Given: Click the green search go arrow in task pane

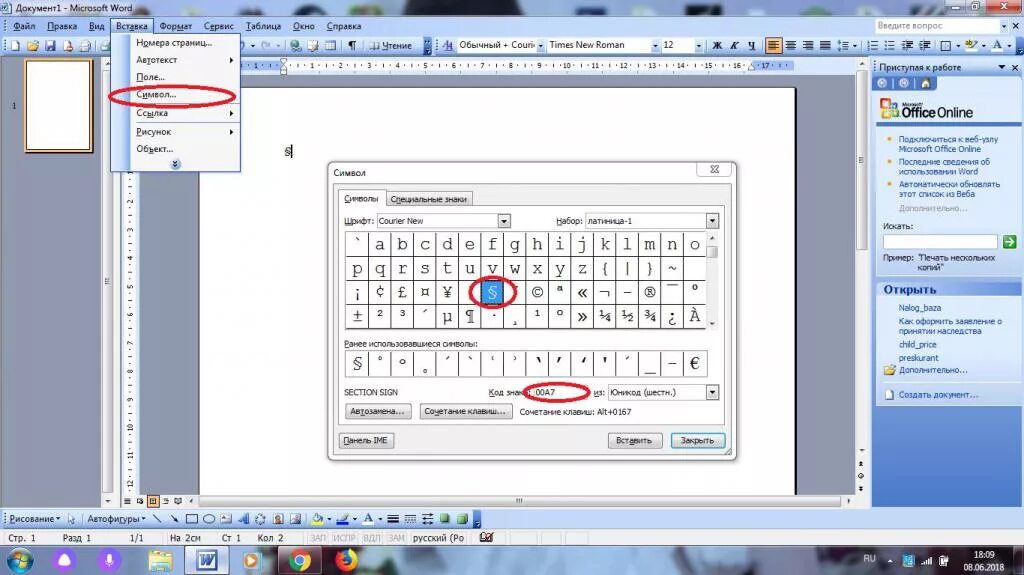Looking at the screenshot, I should (x=1009, y=242).
